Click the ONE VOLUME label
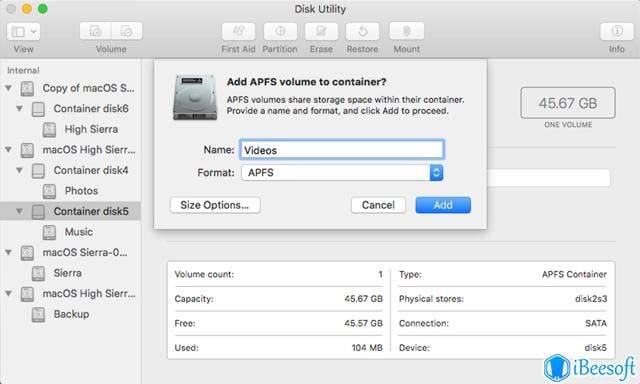The width and height of the screenshot is (640, 384). pos(568,125)
